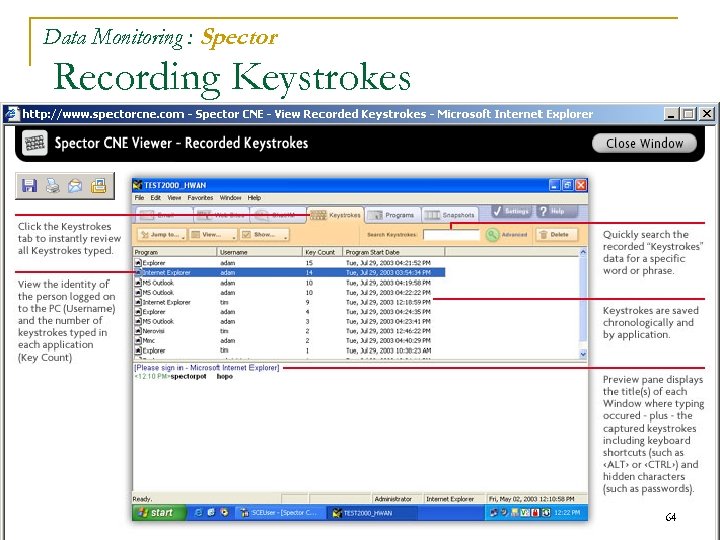Open the View menu in menu bar
Viewport: 720px width, 540px height.
[174, 198]
